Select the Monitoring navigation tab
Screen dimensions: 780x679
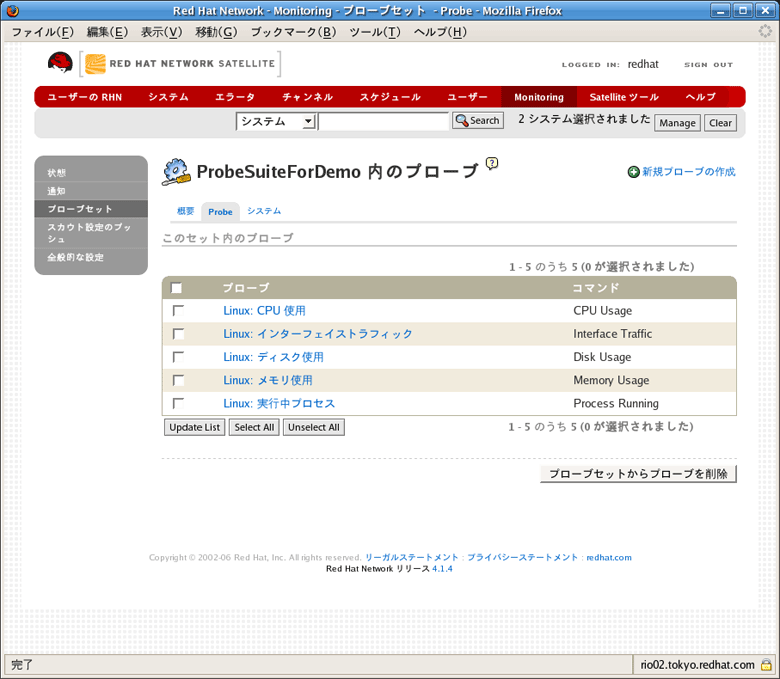tap(539, 97)
